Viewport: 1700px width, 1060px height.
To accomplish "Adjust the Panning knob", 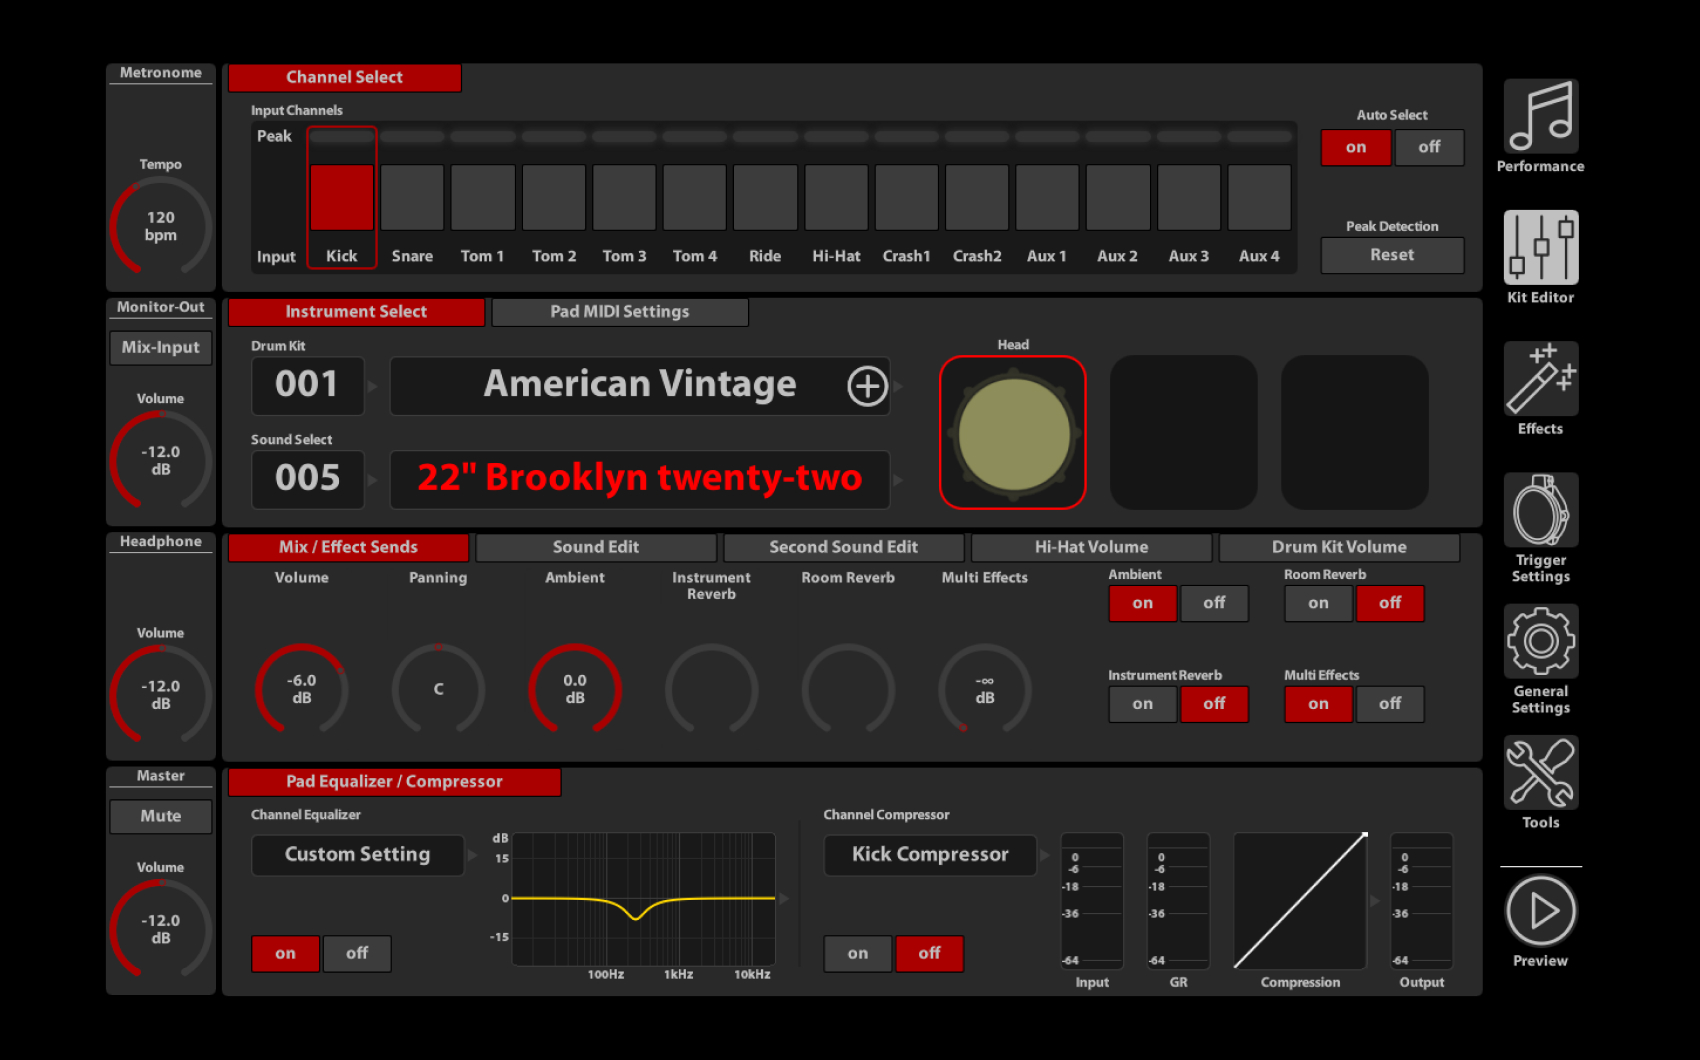I will pyautogui.click(x=437, y=689).
